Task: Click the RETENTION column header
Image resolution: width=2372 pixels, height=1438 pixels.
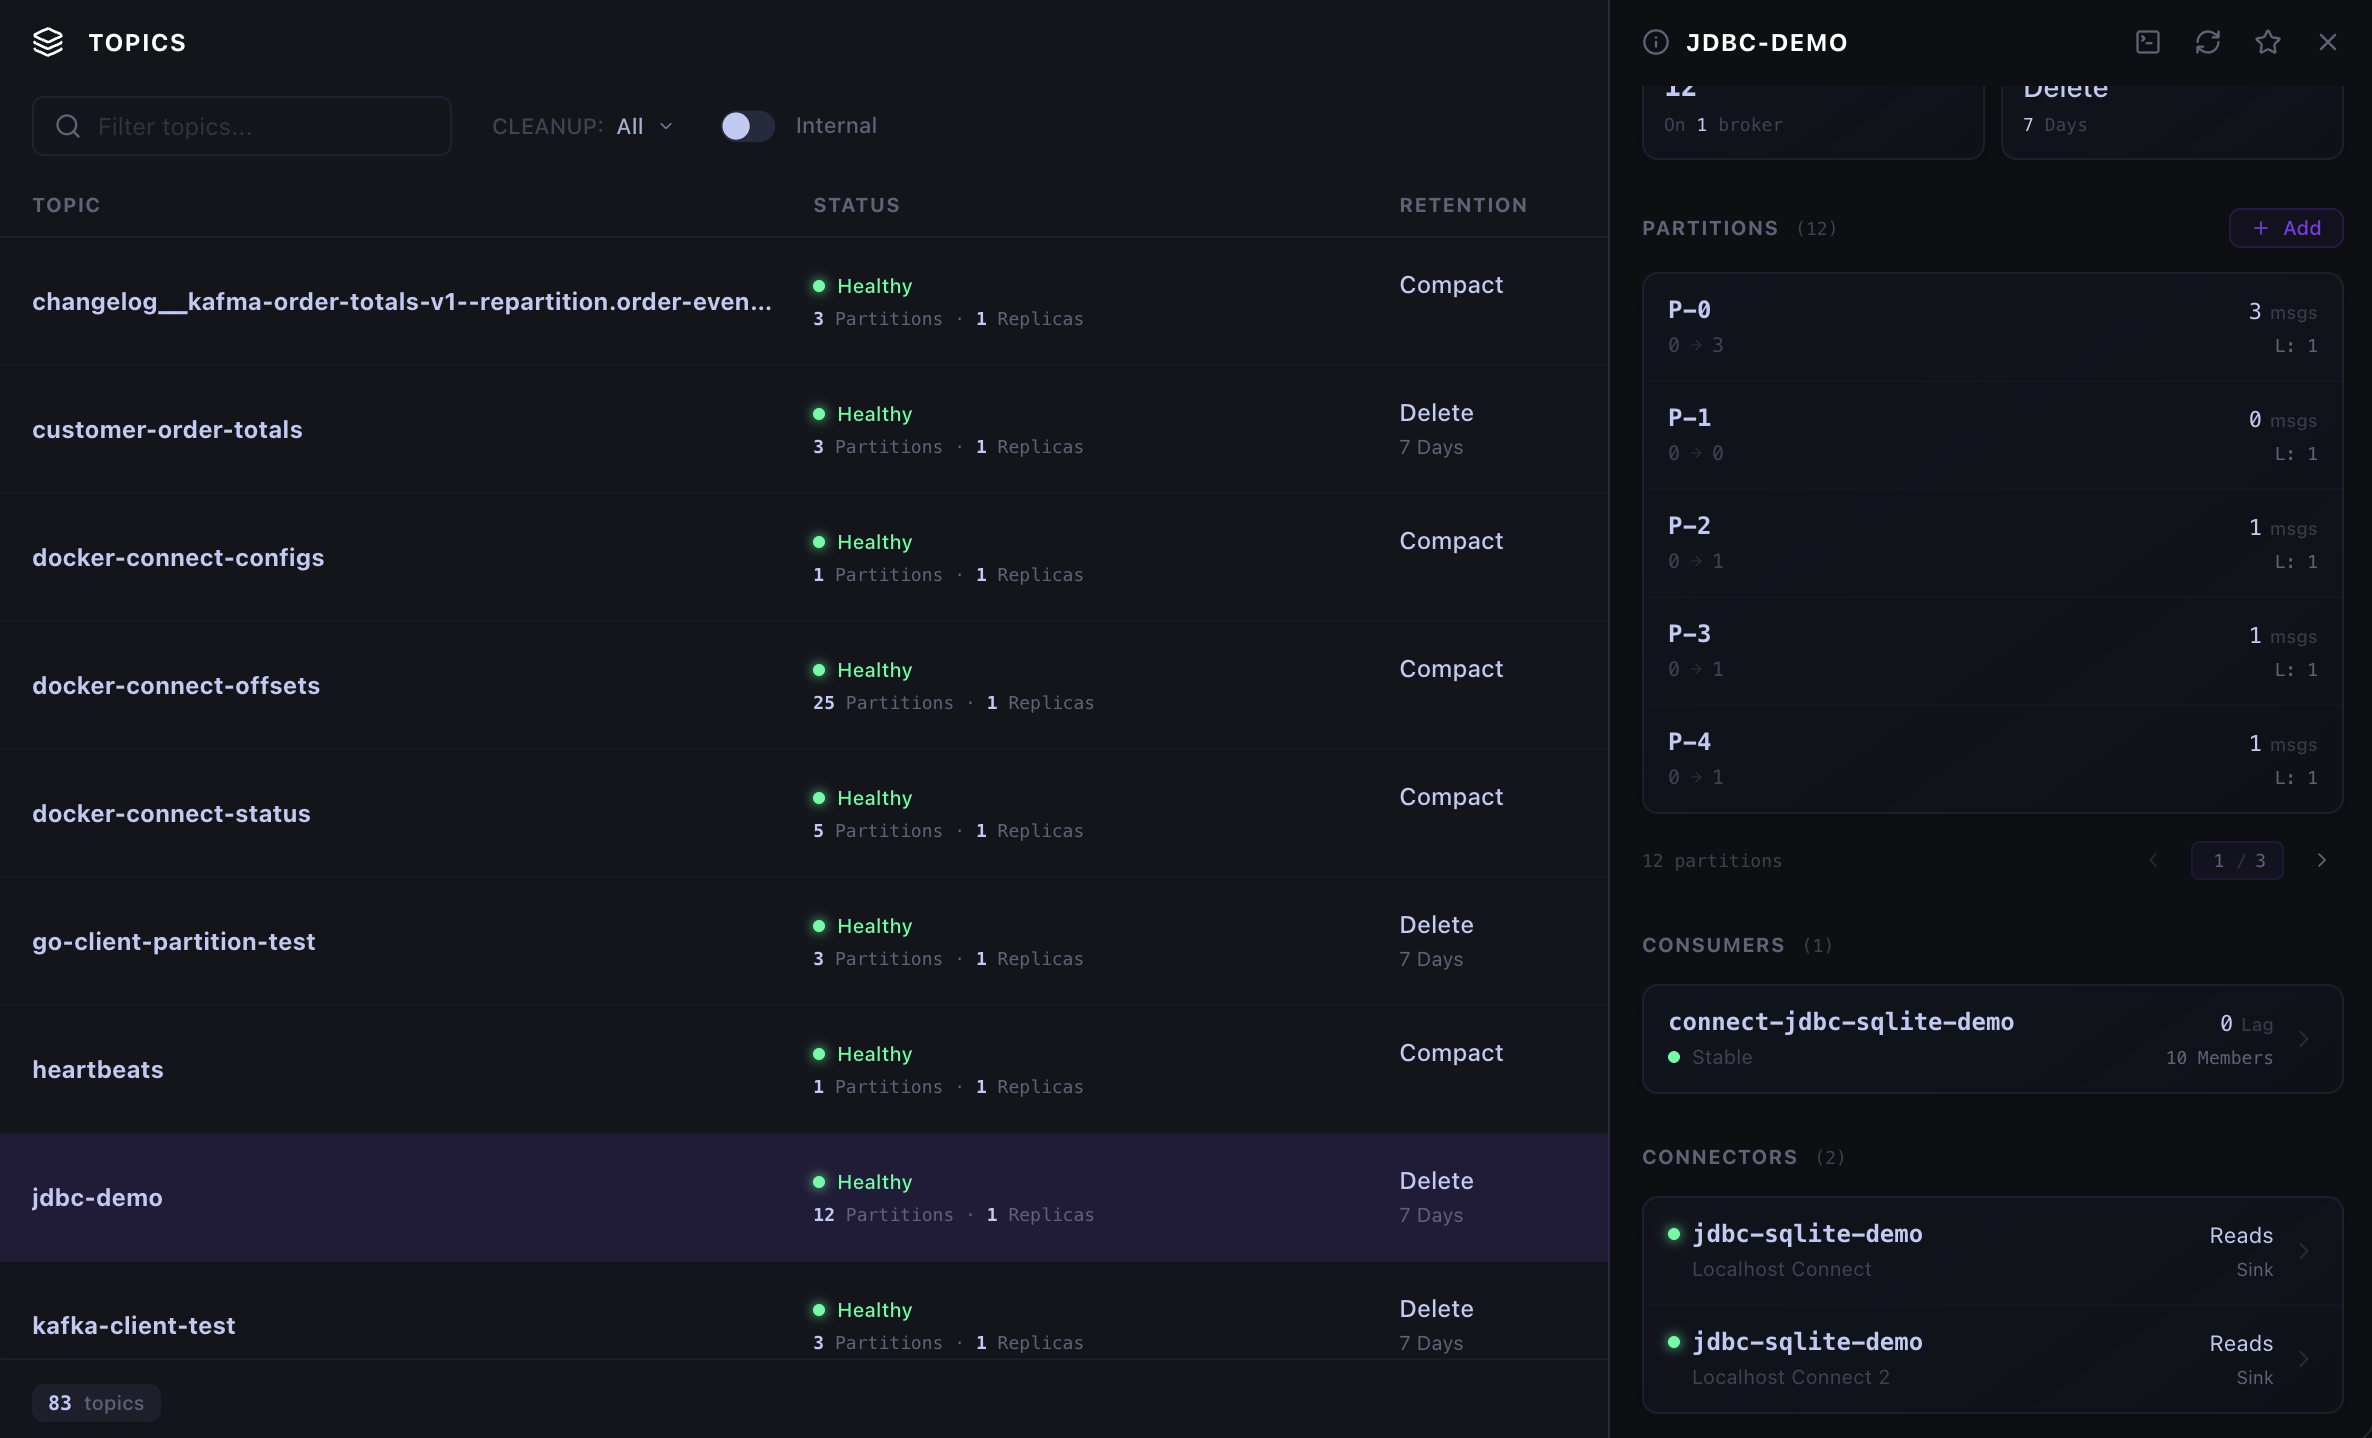Action: 1463,205
